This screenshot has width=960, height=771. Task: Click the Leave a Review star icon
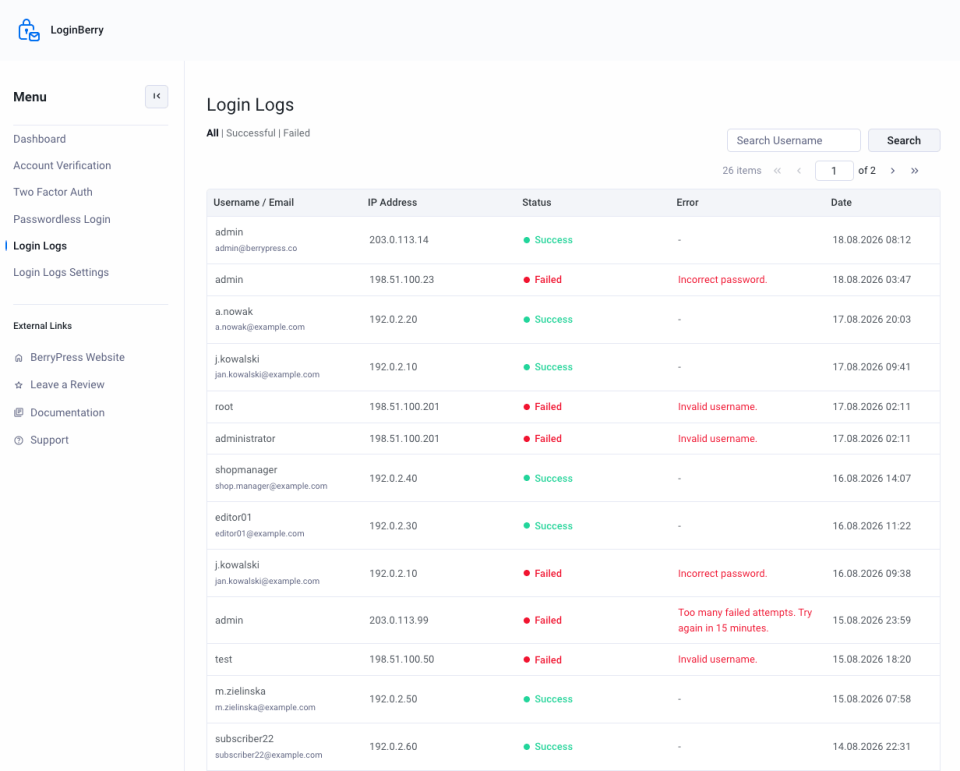[18, 385]
